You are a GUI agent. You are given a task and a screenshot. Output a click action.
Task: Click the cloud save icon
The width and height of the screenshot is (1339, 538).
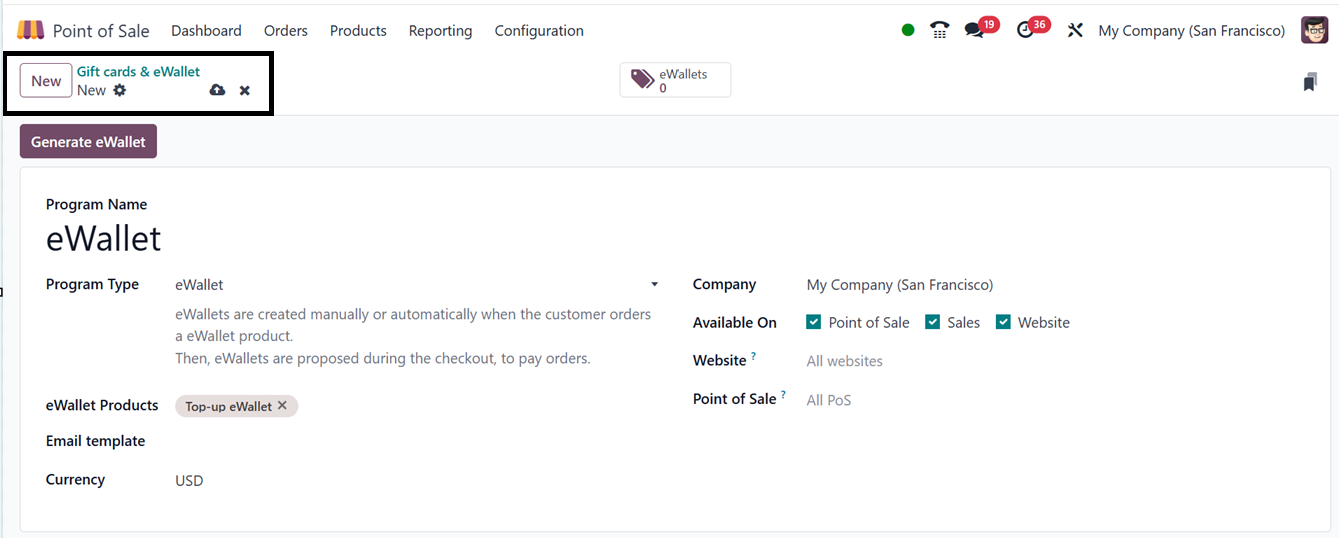click(217, 91)
